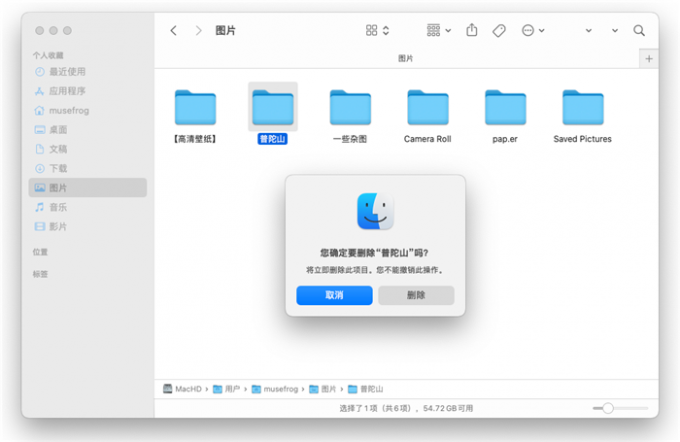Open 文稿 in sidebar
Screen dimensions: 680x442
(88, 149)
